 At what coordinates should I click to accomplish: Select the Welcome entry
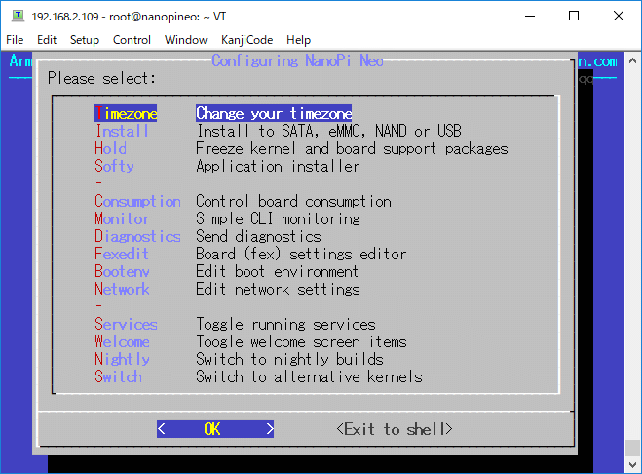click(122, 342)
